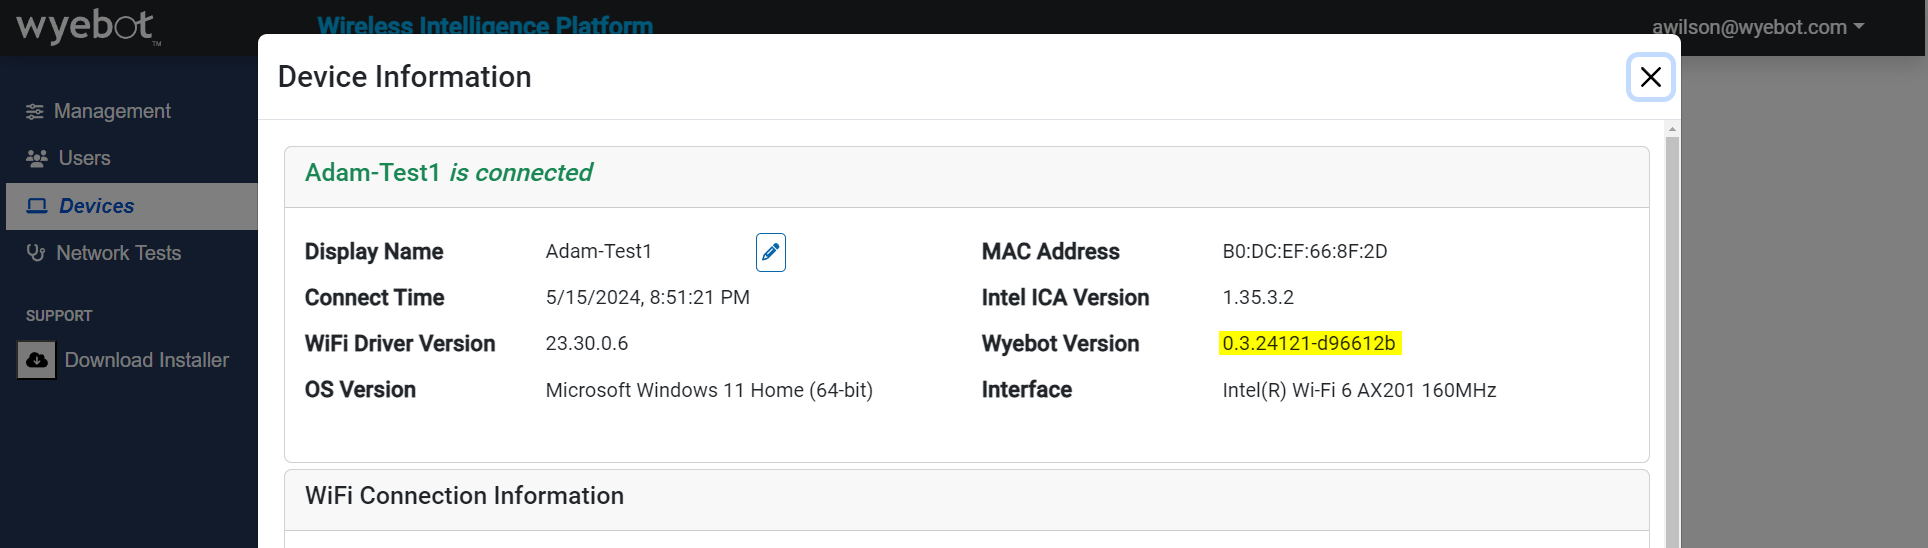Open the Management sidebar section
The image size is (1928, 548).
112,111
